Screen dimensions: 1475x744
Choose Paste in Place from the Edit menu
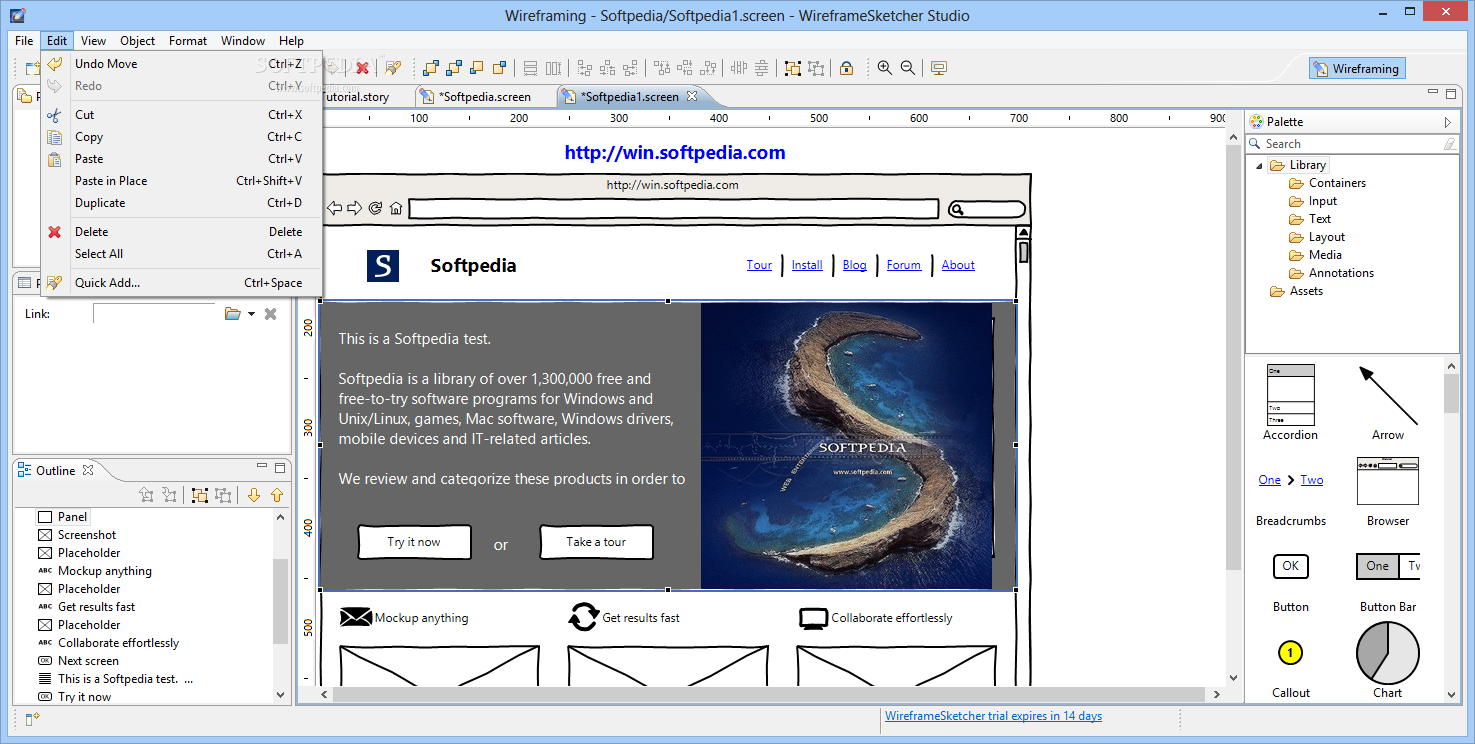click(x=181, y=181)
